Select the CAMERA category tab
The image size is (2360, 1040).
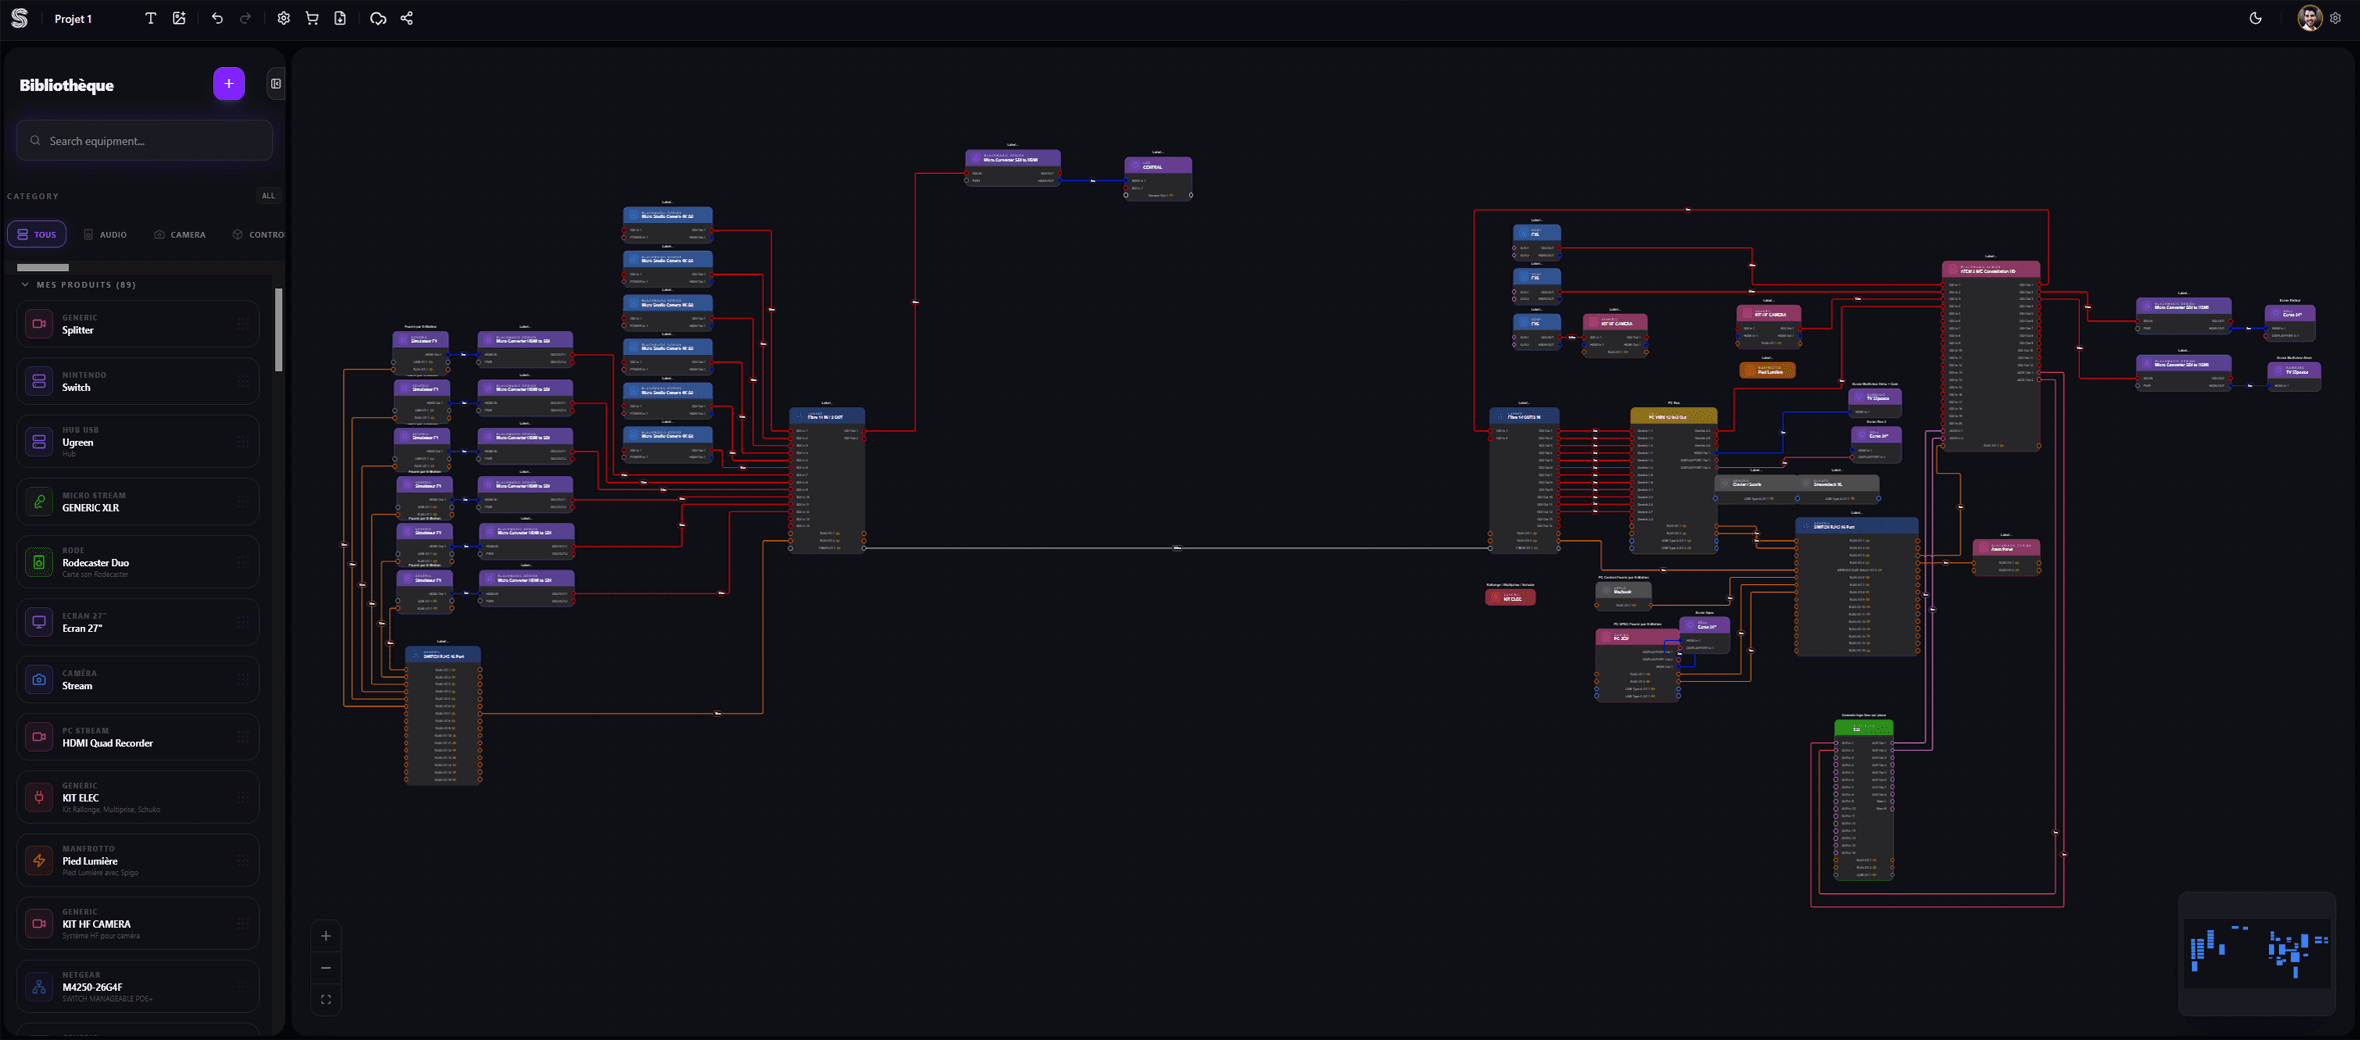click(x=180, y=235)
